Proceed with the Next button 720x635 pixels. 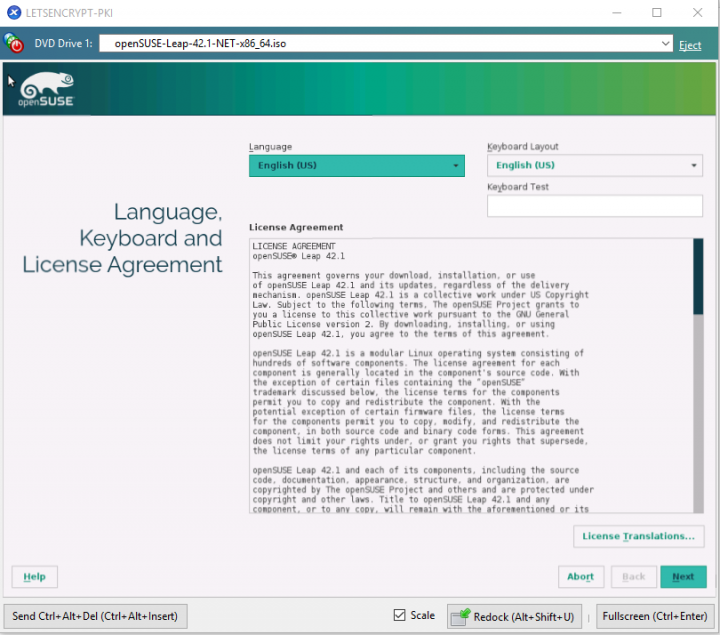pos(683,577)
